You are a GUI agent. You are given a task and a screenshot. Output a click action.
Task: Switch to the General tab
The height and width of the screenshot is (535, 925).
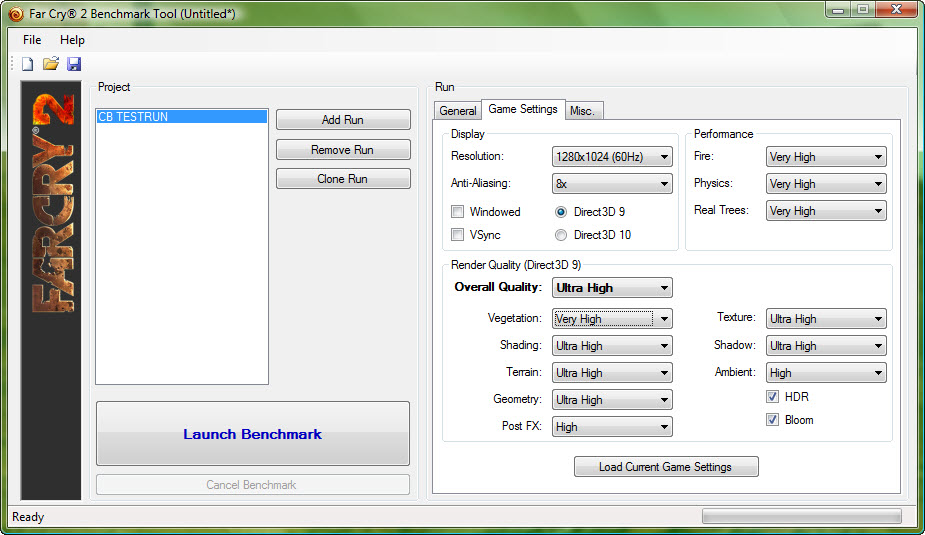pos(457,111)
